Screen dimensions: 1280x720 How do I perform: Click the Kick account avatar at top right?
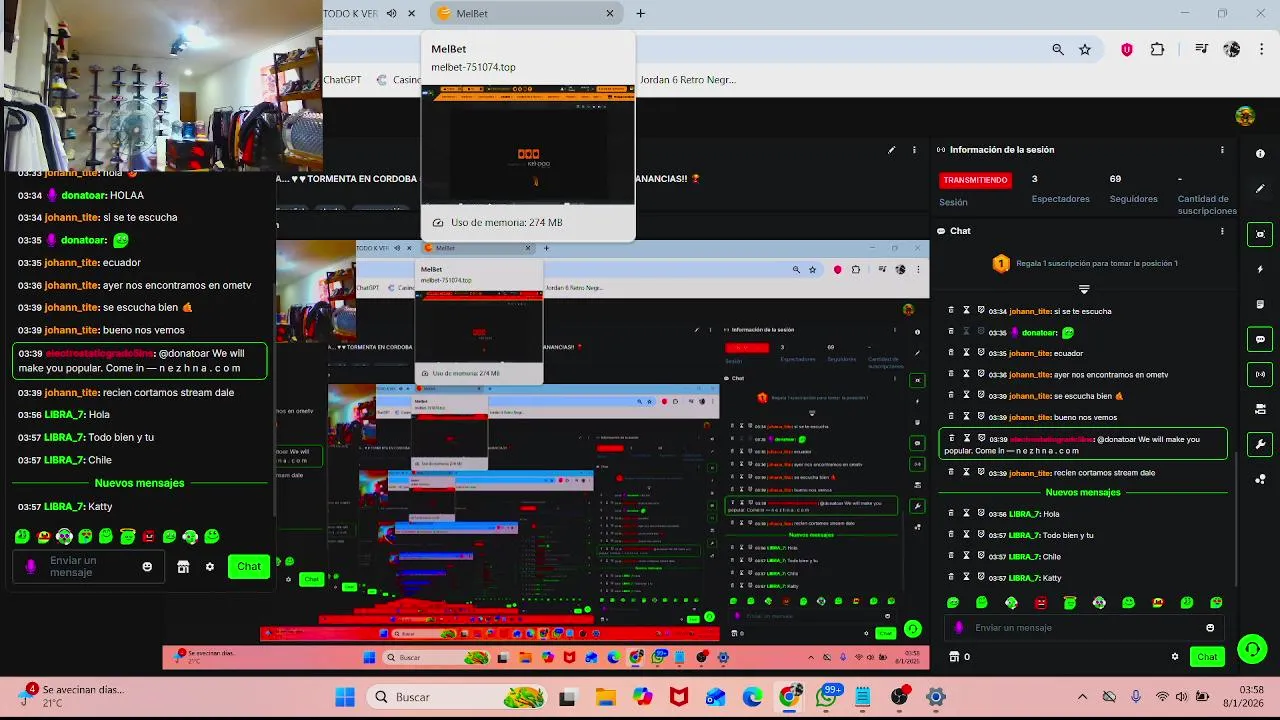[x=1245, y=116]
